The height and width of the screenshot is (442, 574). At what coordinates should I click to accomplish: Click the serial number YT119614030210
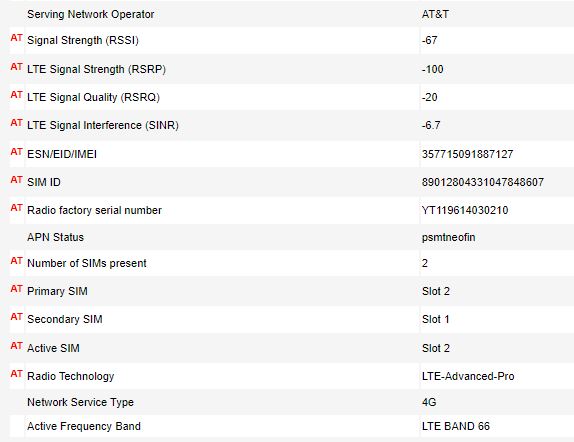(x=465, y=210)
